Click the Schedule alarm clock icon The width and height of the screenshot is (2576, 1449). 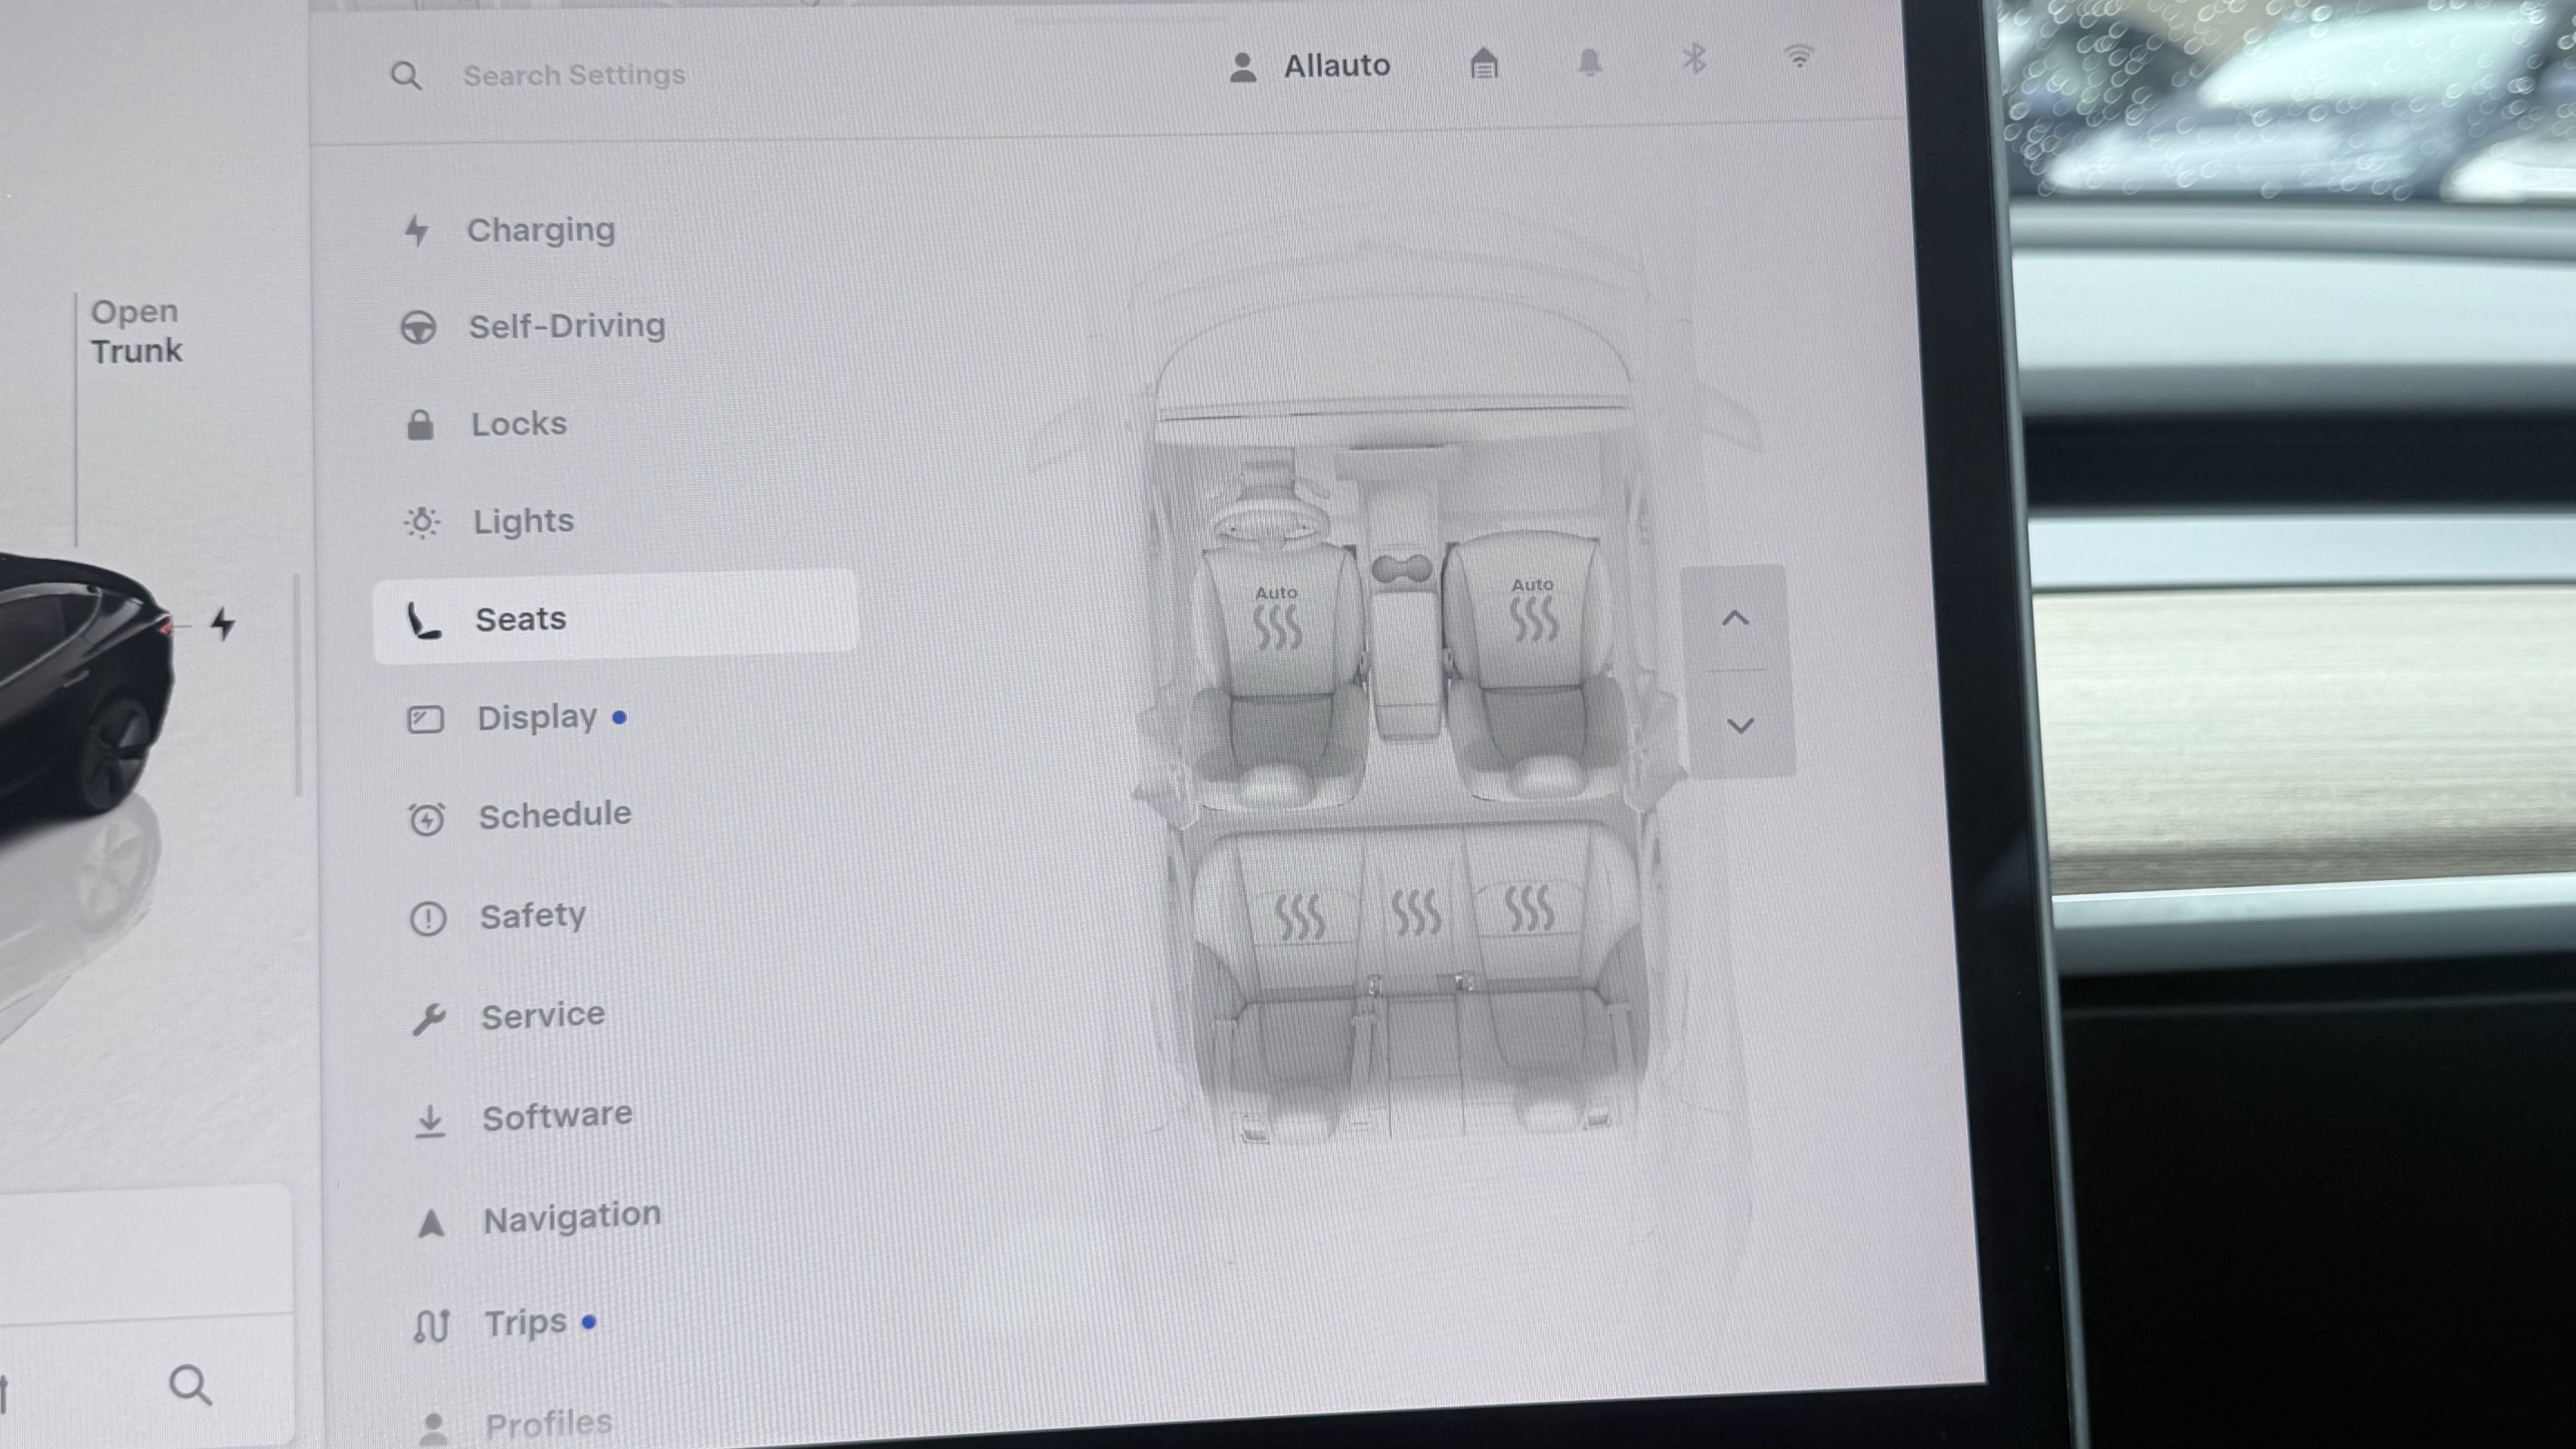click(x=427, y=819)
